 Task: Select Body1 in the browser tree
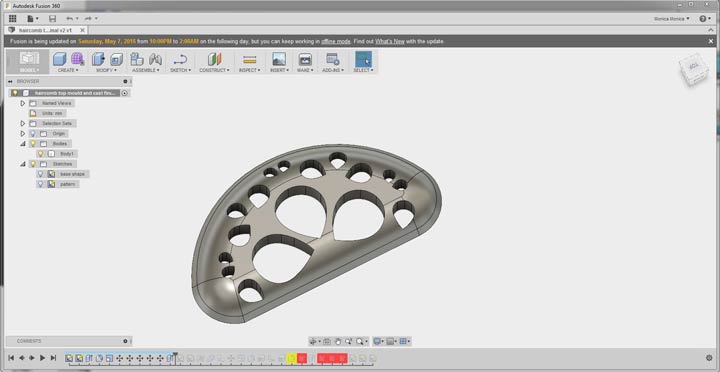pos(67,154)
